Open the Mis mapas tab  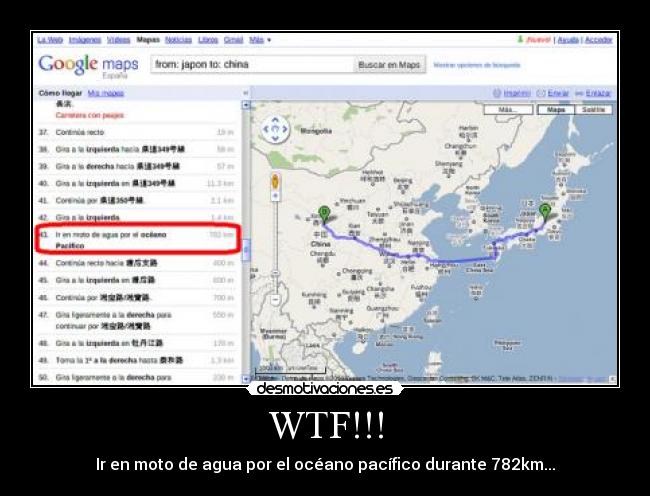106,93
